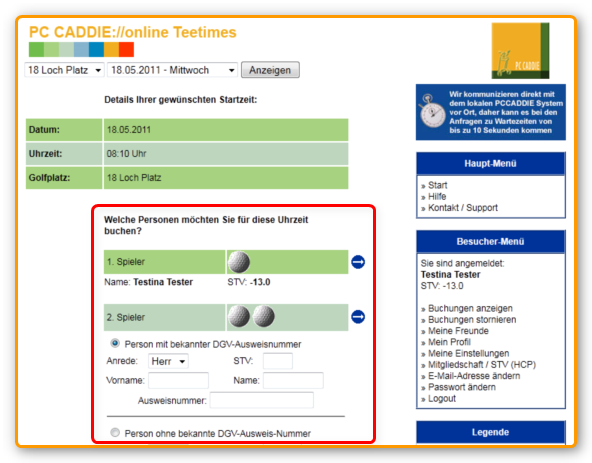Open Buchungen anzeigen in the Besucher-Menü
592x463 pixels.
(x=470, y=308)
